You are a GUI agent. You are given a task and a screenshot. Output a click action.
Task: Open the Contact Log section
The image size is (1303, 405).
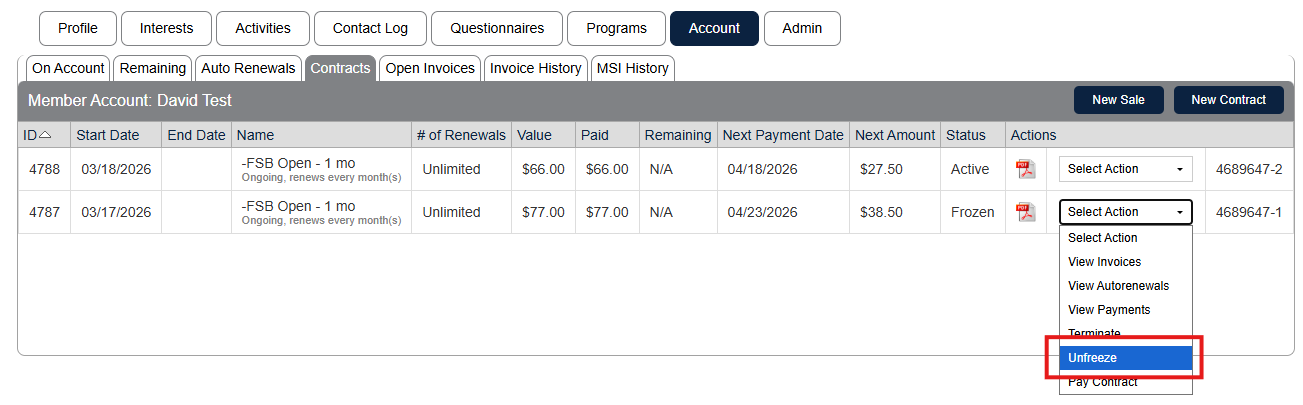tap(370, 28)
